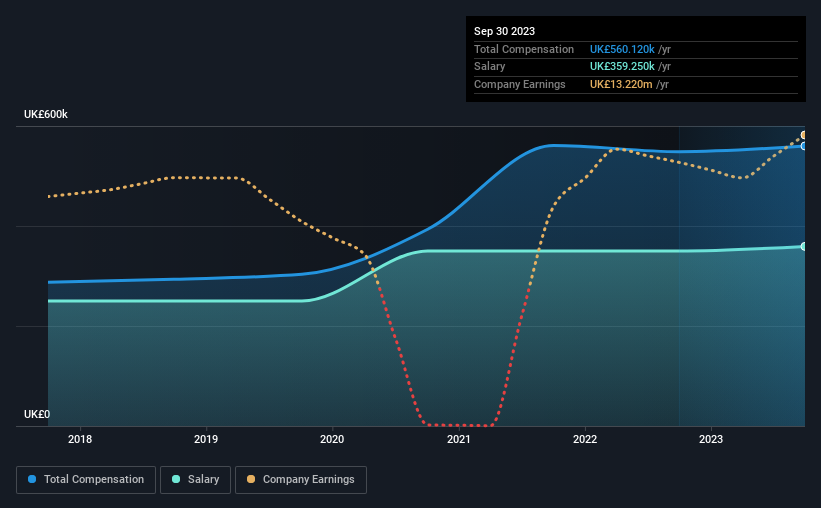Click the 2021 axis label
The image size is (821, 508).
[459, 439]
